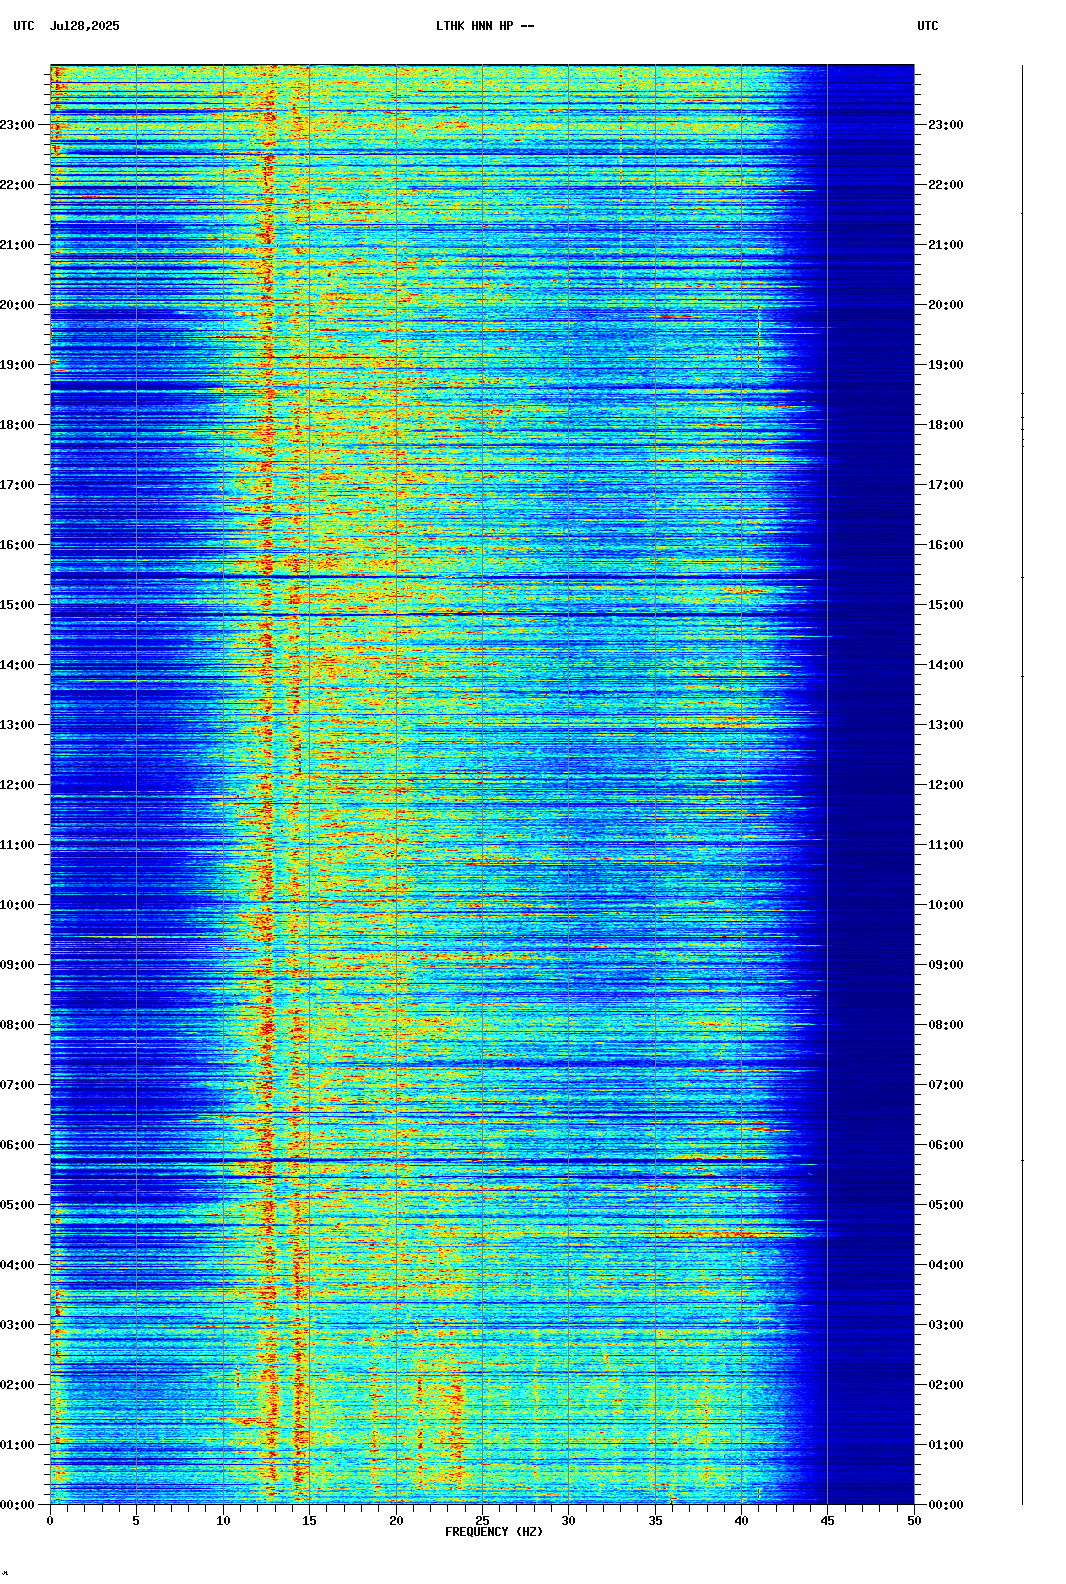Viewport: 1066px width, 1584px height.
Task: Click the 50 Hz tick label
Action: tap(914, 1521)
